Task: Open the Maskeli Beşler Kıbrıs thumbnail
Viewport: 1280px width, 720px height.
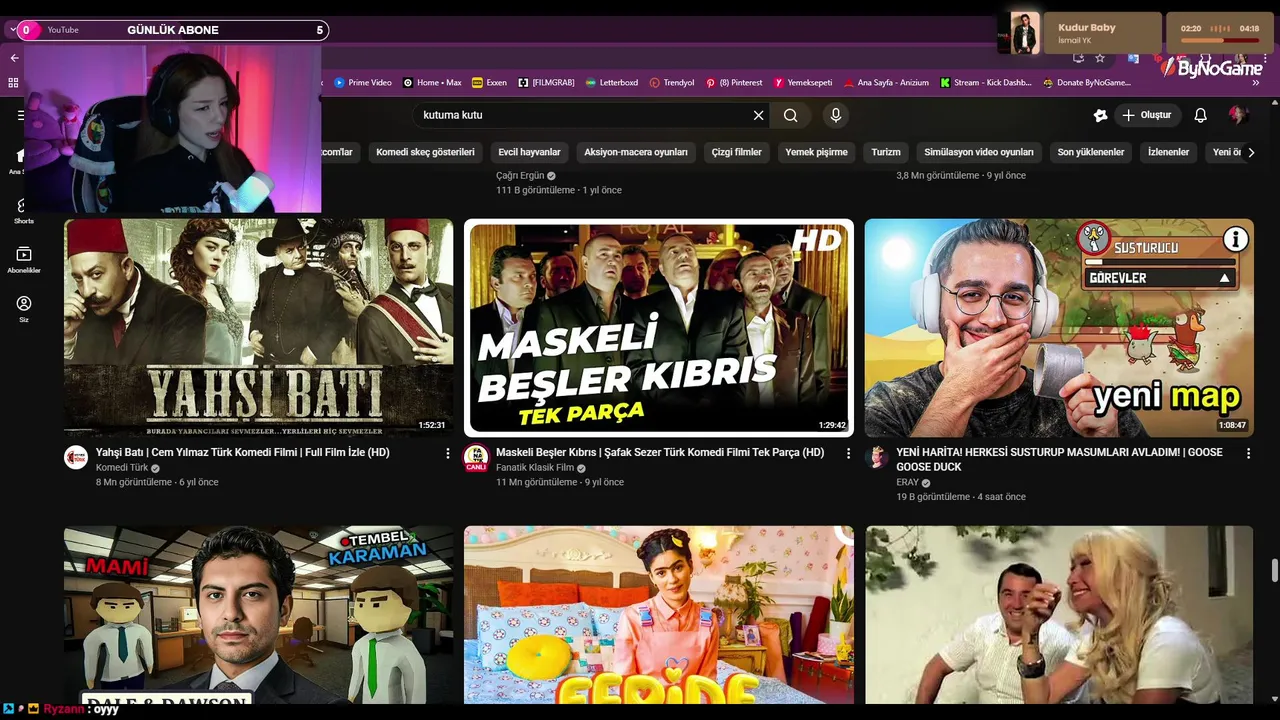Action: 659,328
